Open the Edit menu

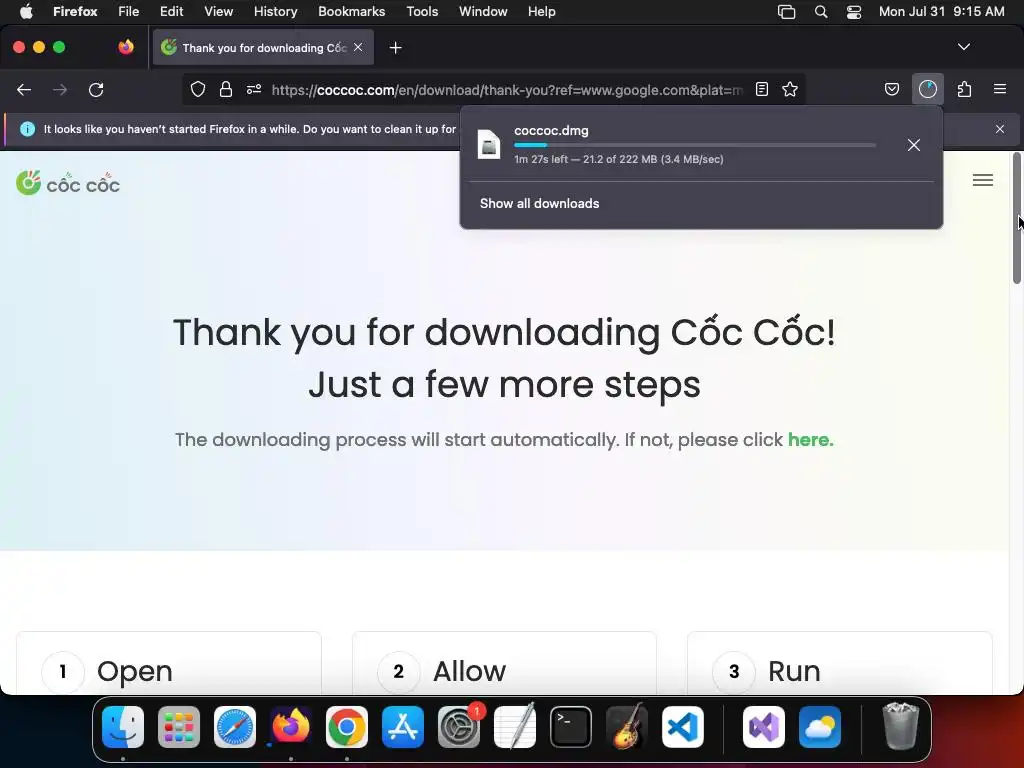(x=172, y=11)
